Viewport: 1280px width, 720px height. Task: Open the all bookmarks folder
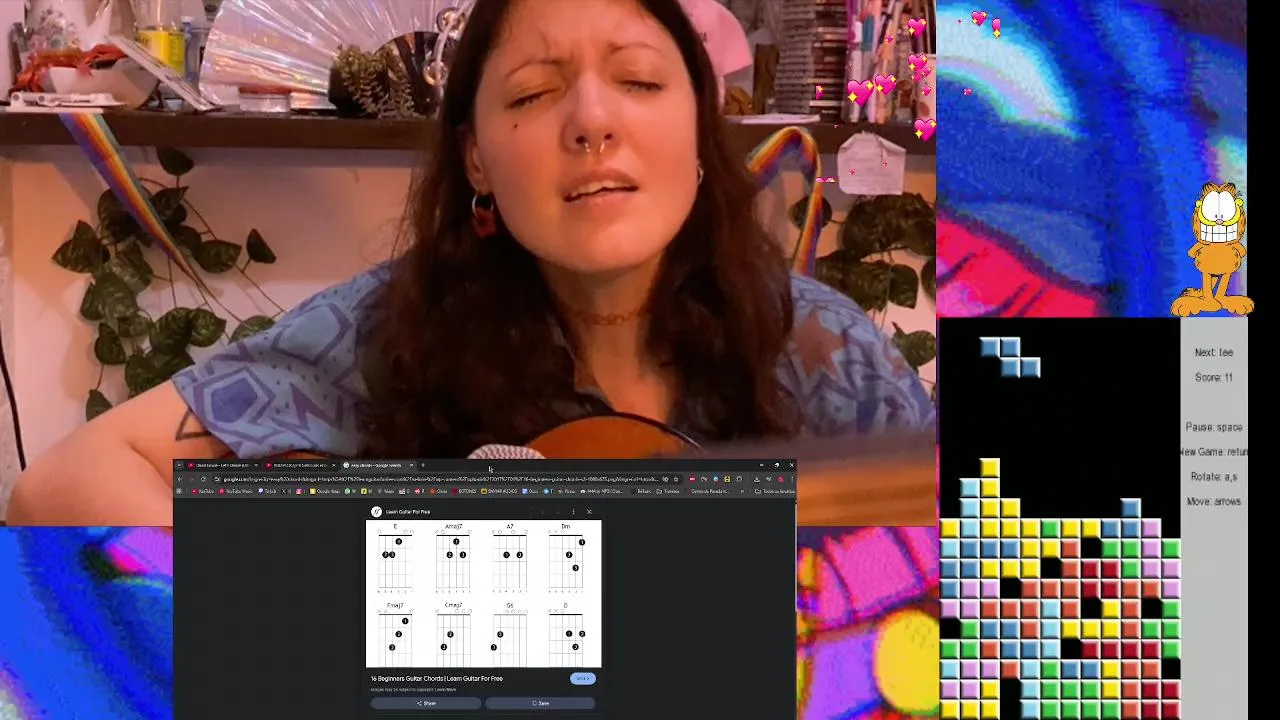click(775, 491)
